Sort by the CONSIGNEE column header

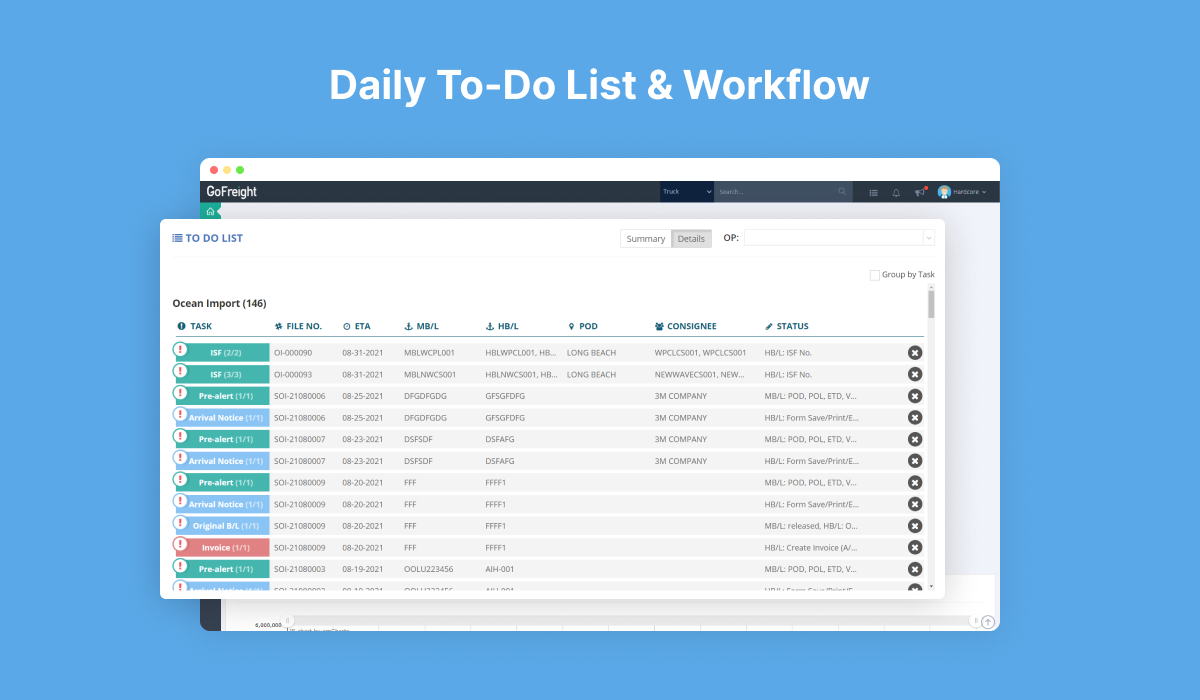686,326
